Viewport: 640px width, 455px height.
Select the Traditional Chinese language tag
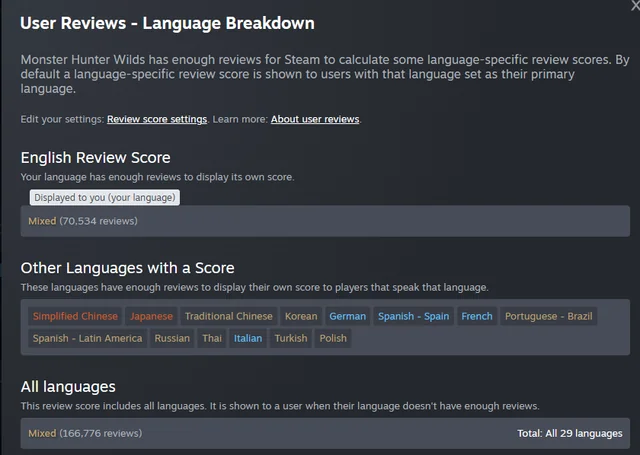[x=229, y=316]
